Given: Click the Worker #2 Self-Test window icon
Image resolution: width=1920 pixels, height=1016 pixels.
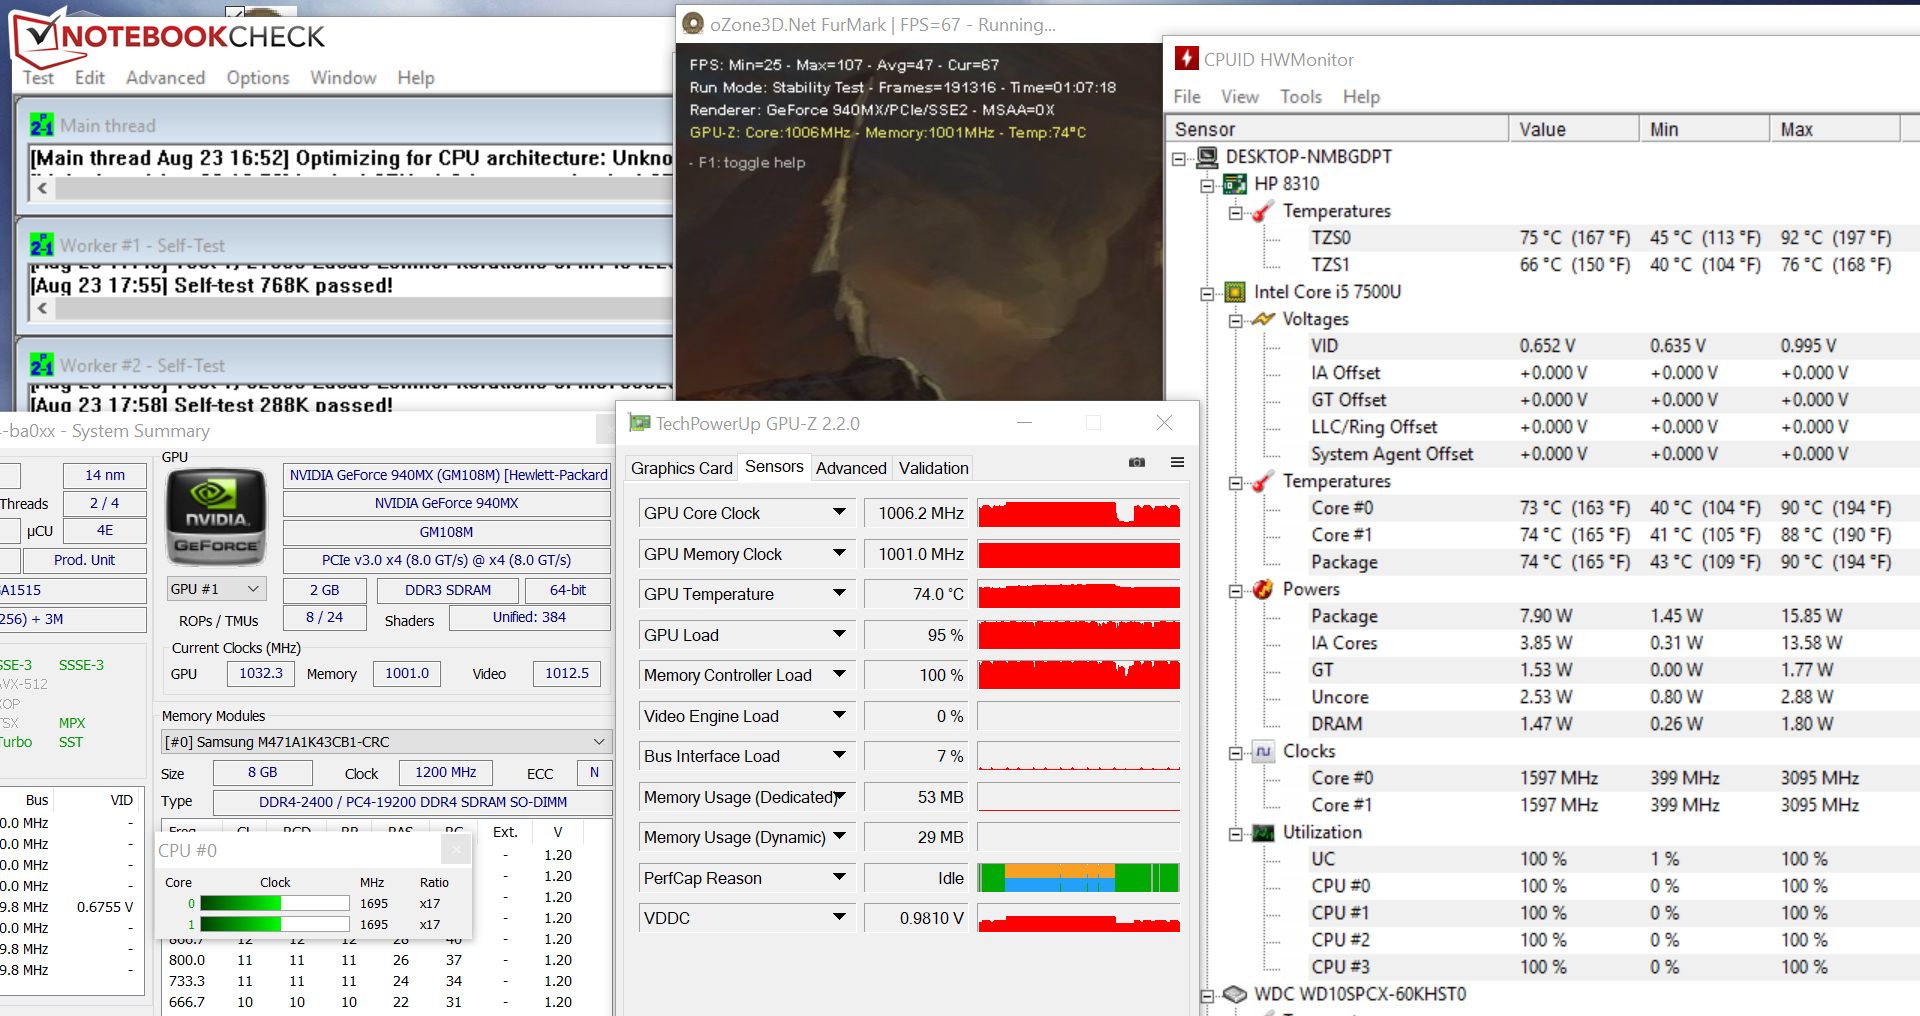Looking at the screenshot, I should click(x=41, y=365).
